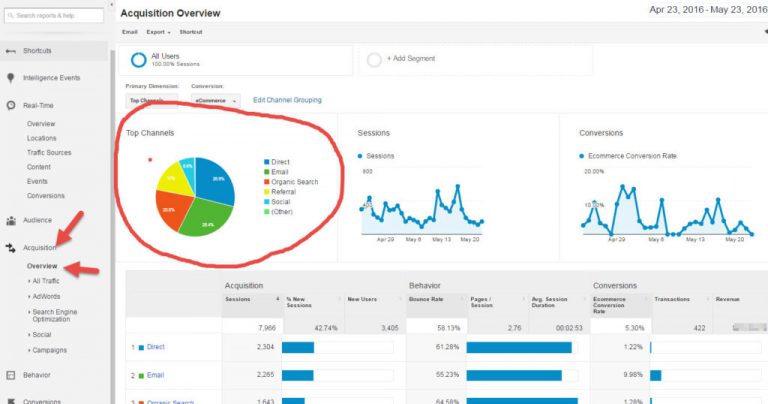Select Traffic Sources under Real-Time
Image resolution: width=768 pixels, height=404 pixels.
point(49,152)
